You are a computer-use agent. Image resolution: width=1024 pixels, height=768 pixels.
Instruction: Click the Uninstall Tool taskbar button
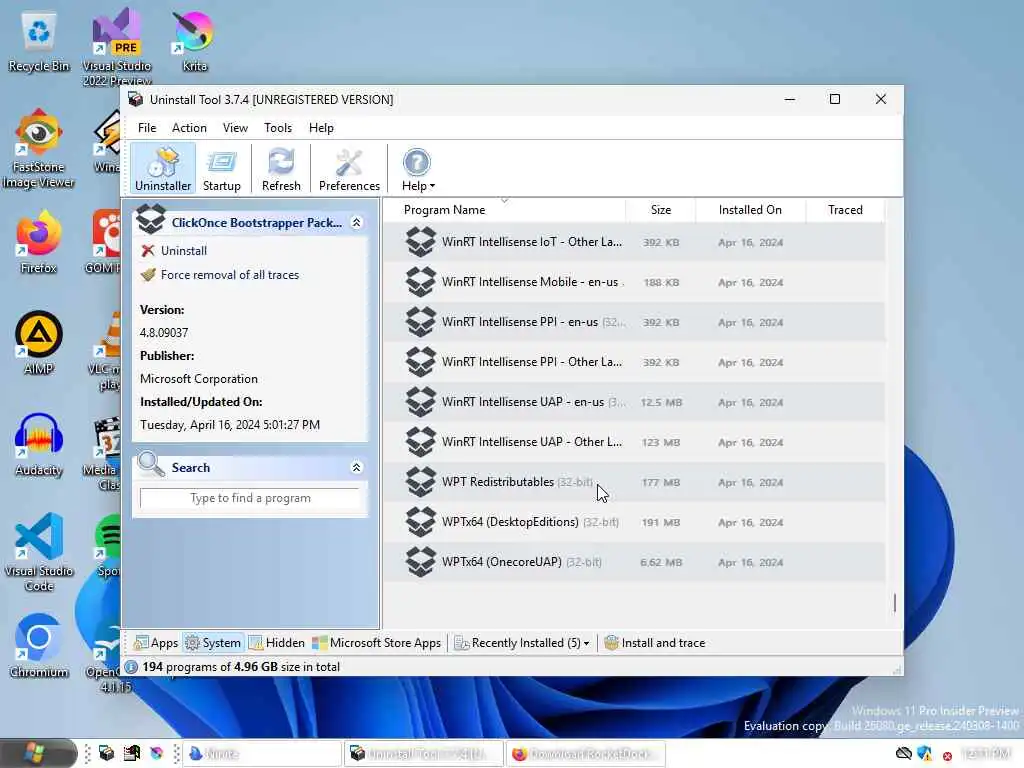(x=424, y=754)
